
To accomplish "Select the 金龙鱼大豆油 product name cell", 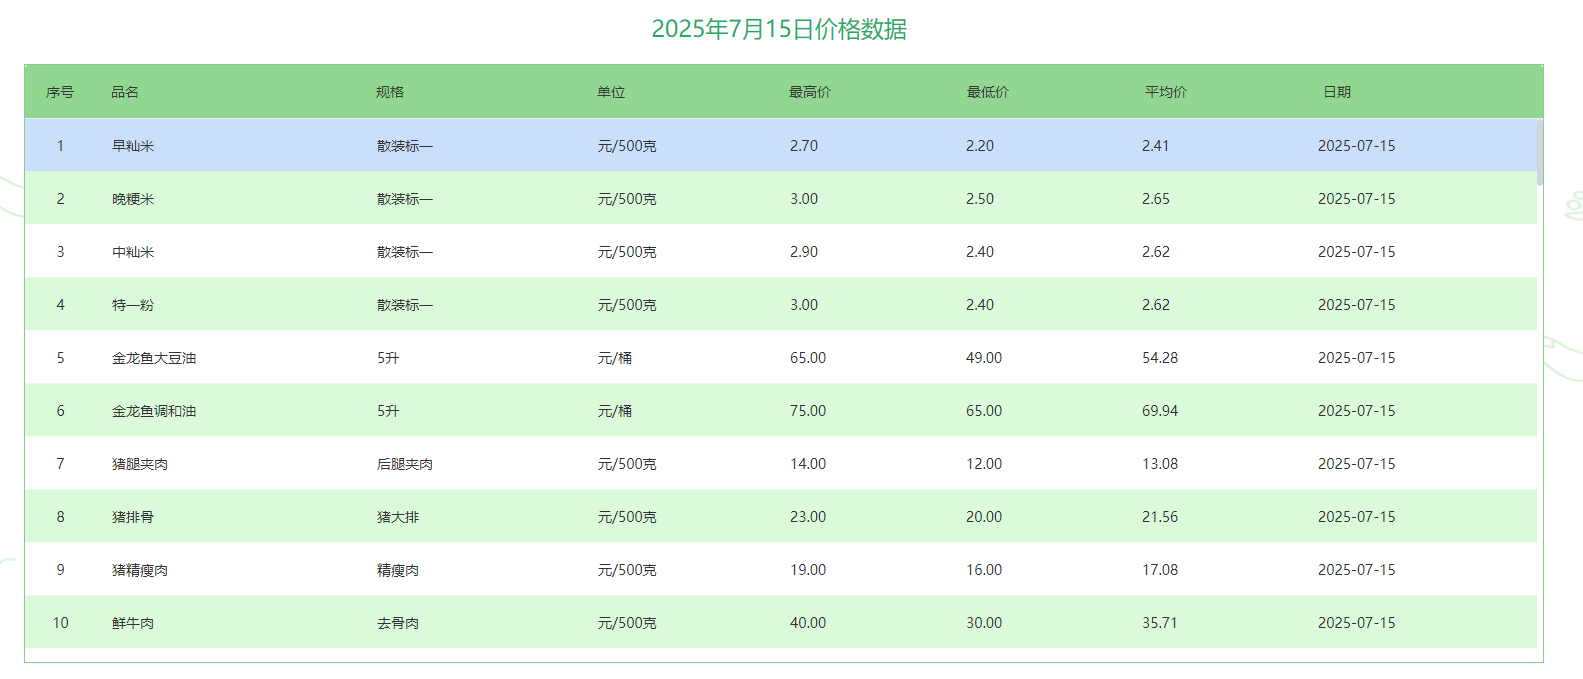I will tap(154, 358).
